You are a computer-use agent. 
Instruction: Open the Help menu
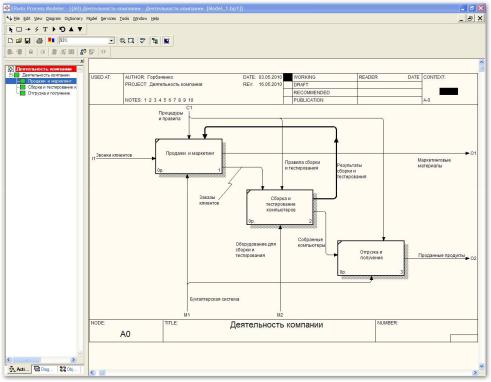[x=155, y=19]
